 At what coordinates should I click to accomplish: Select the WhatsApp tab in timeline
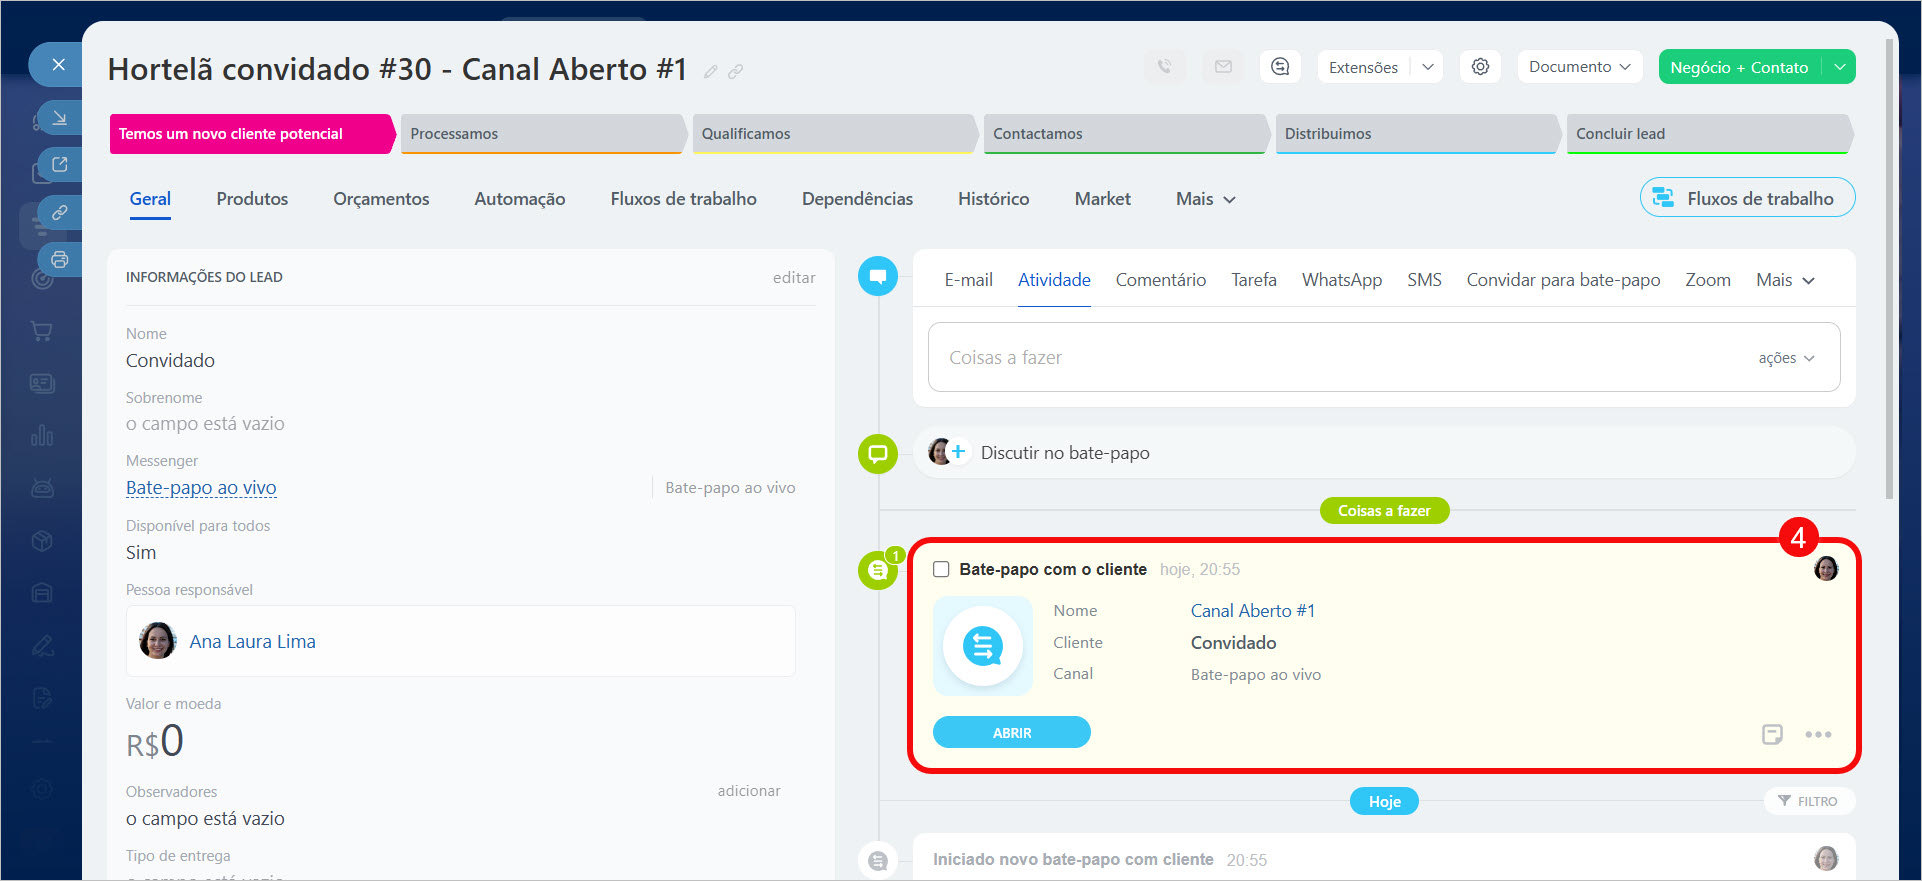[x=1341, y=280]
